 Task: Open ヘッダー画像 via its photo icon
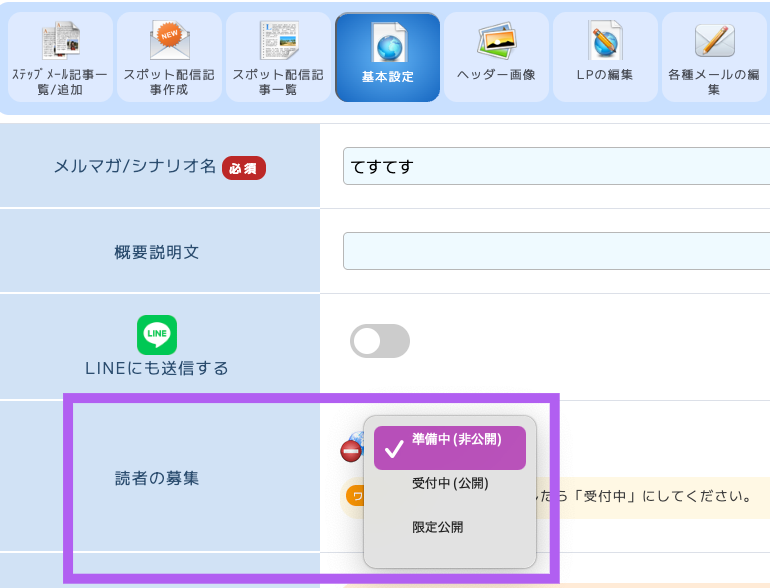(496, 41)
